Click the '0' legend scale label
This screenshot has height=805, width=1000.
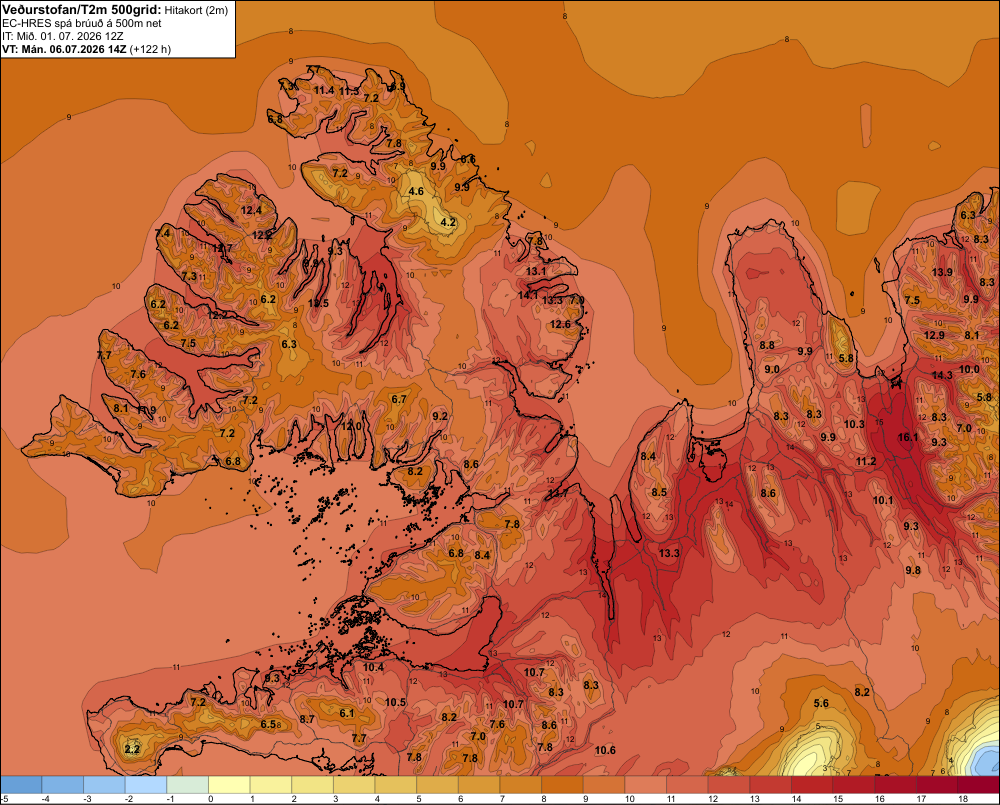[210, 799]
